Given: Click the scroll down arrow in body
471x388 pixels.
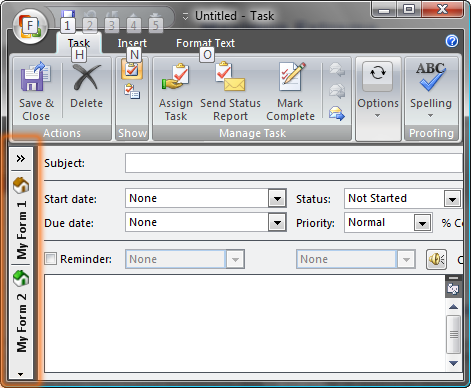Looking at the screenshot, I should [453, 363].
